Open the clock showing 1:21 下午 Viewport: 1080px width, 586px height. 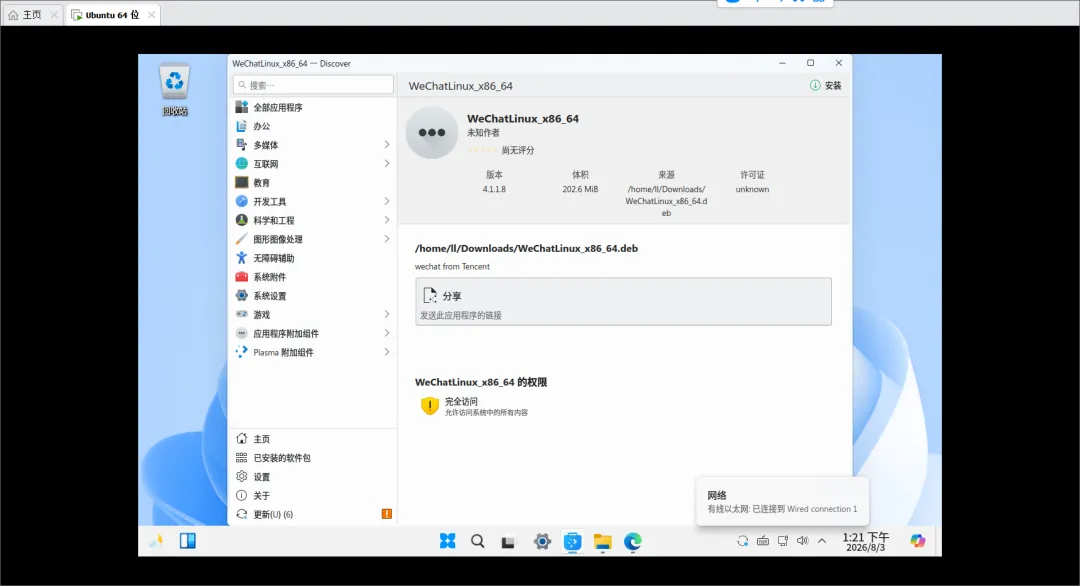point(866,541)
